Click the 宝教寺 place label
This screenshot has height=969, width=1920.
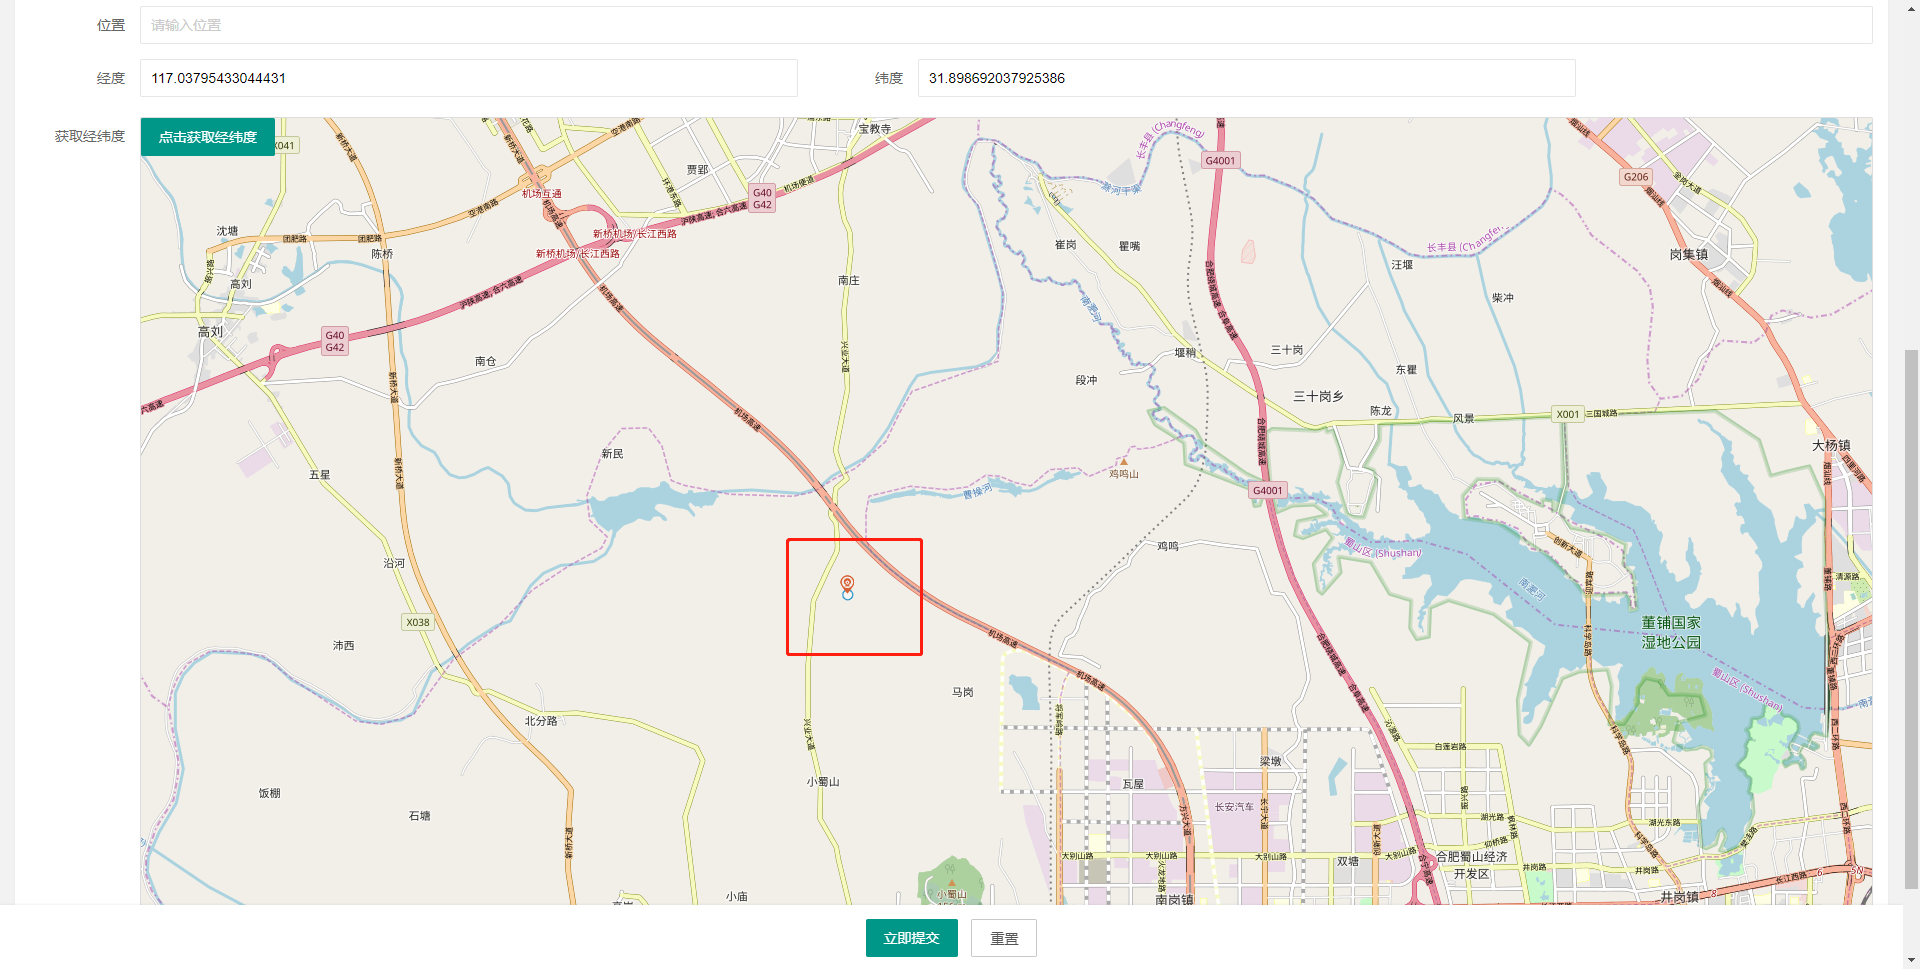(x=875, y=129)
